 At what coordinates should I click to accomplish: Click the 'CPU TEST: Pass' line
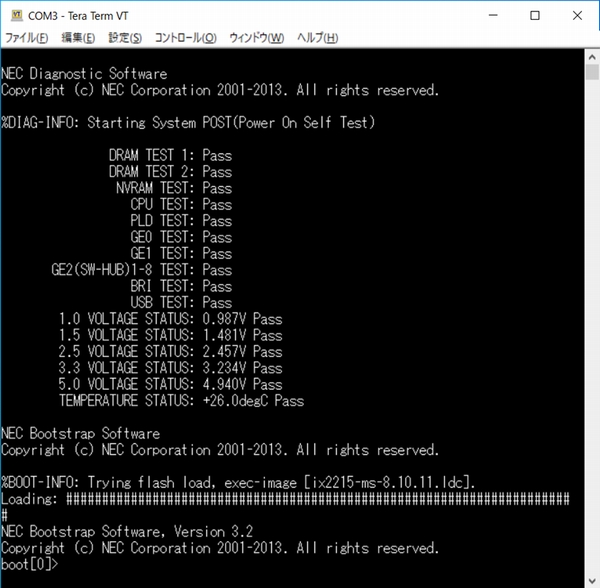coord(181,205)
